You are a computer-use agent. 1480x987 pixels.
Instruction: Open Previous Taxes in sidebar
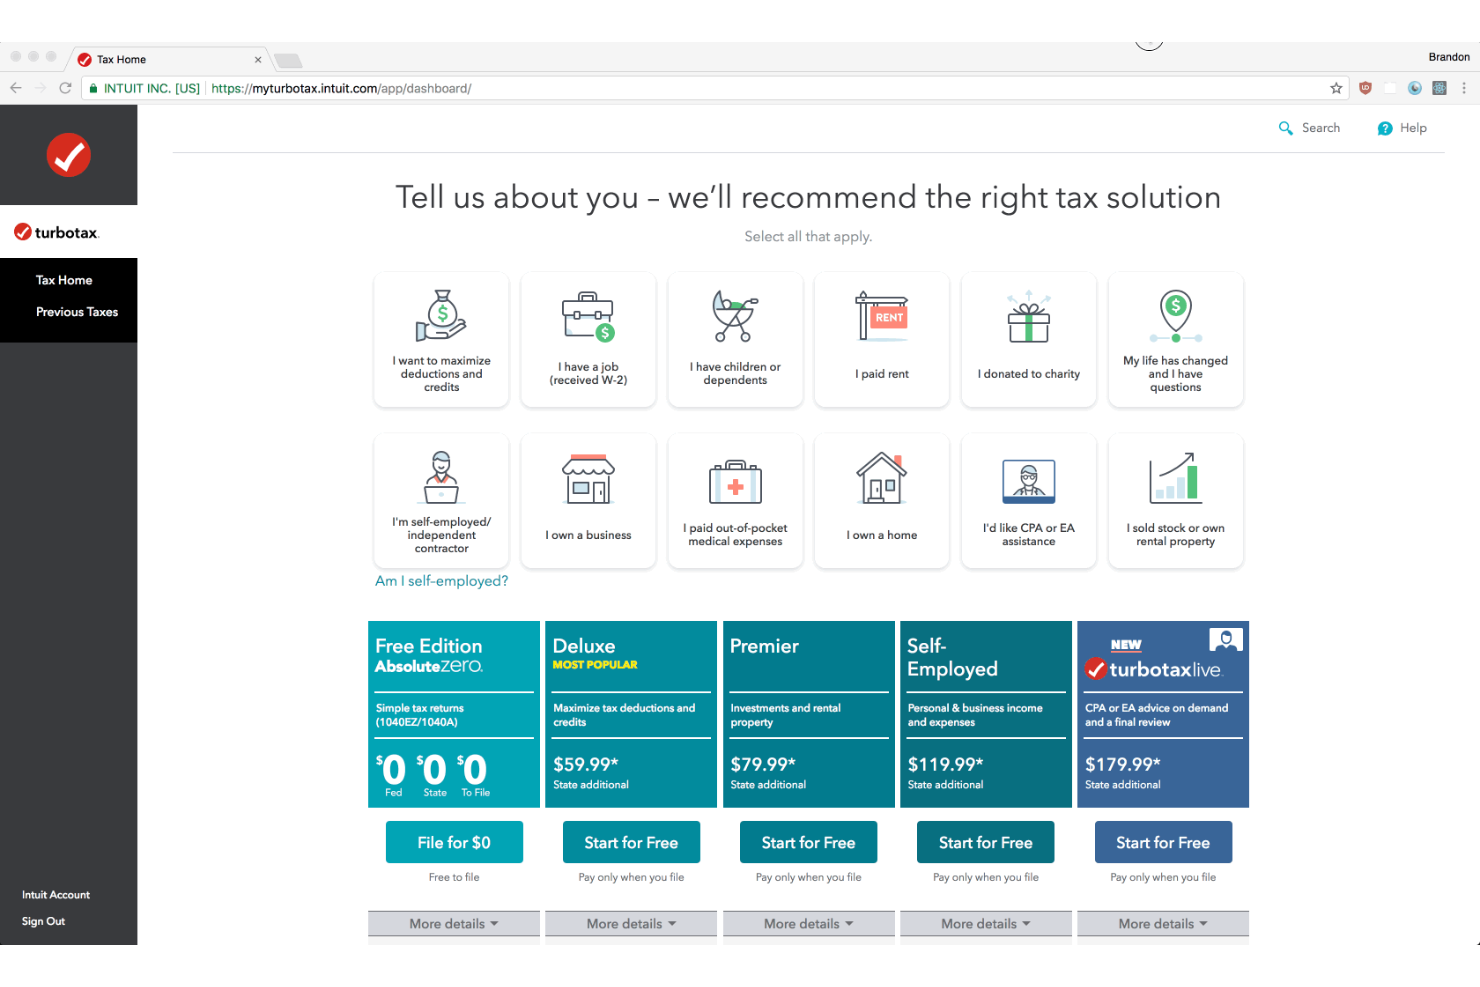[x=77, y=312]
